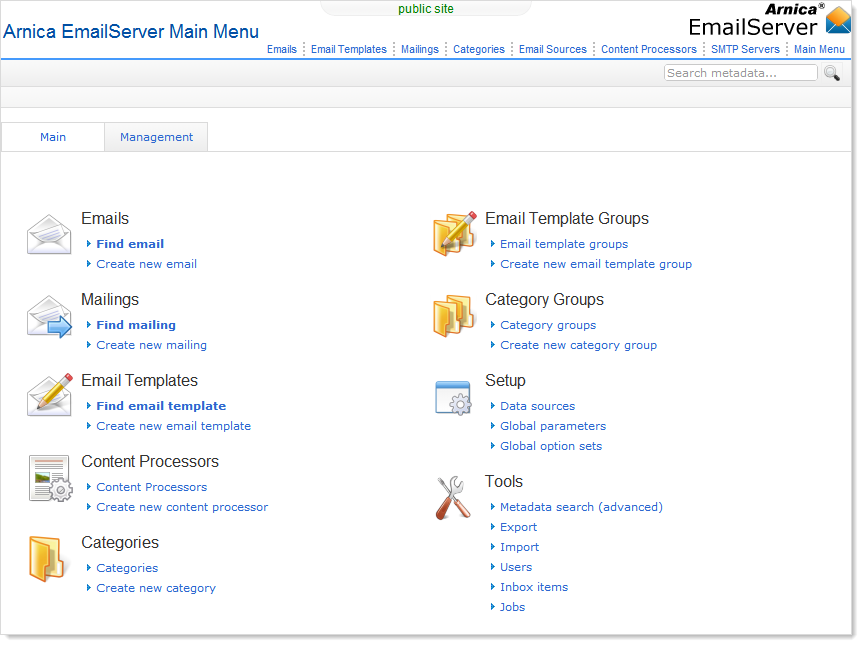The image size is (862, 645).
Task: Focus the Search metadata input field
Action: 740,73
